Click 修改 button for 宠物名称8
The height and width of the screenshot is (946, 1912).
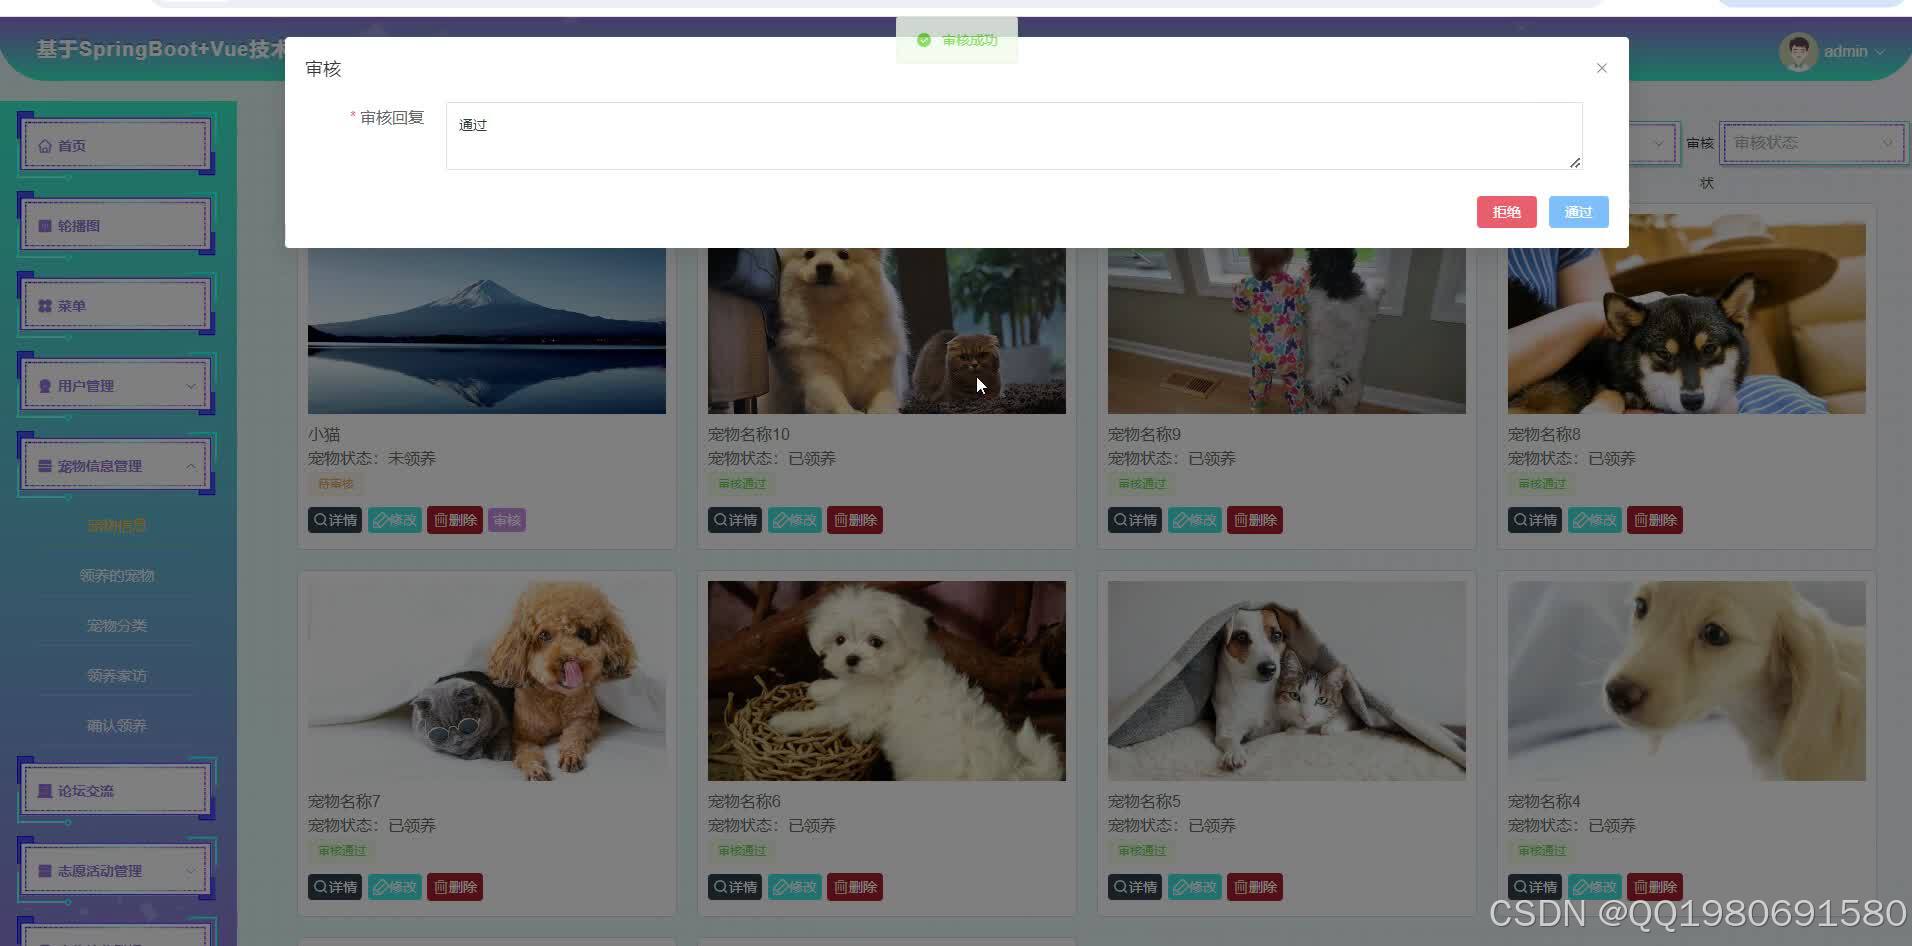coord(1595,520)
